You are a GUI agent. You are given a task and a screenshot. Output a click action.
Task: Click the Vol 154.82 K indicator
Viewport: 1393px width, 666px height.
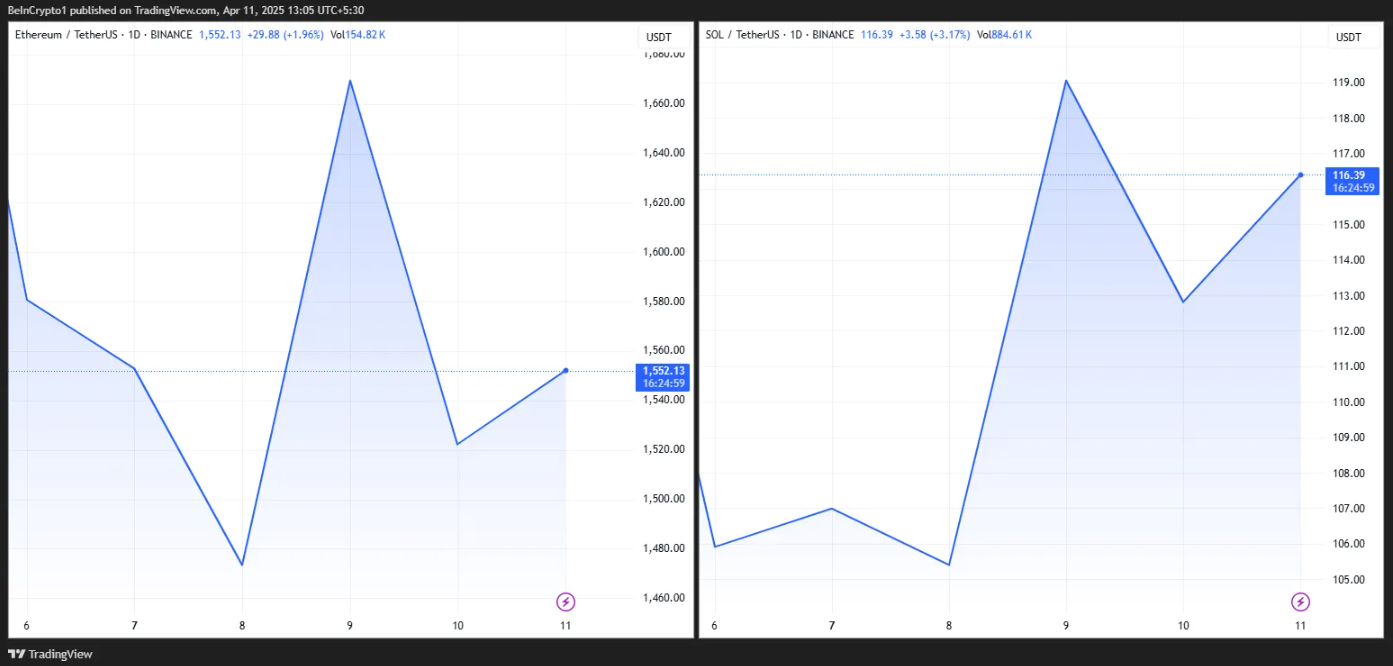[x=357, y=35]
